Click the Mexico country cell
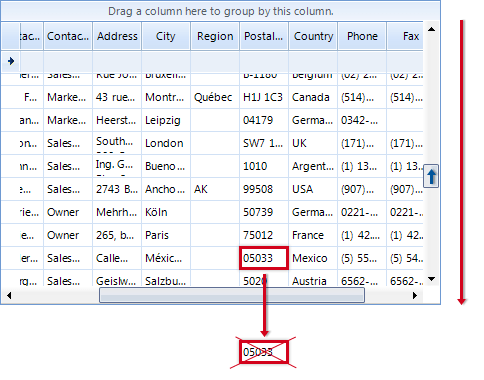484x380 pixels. click(313, 258)
